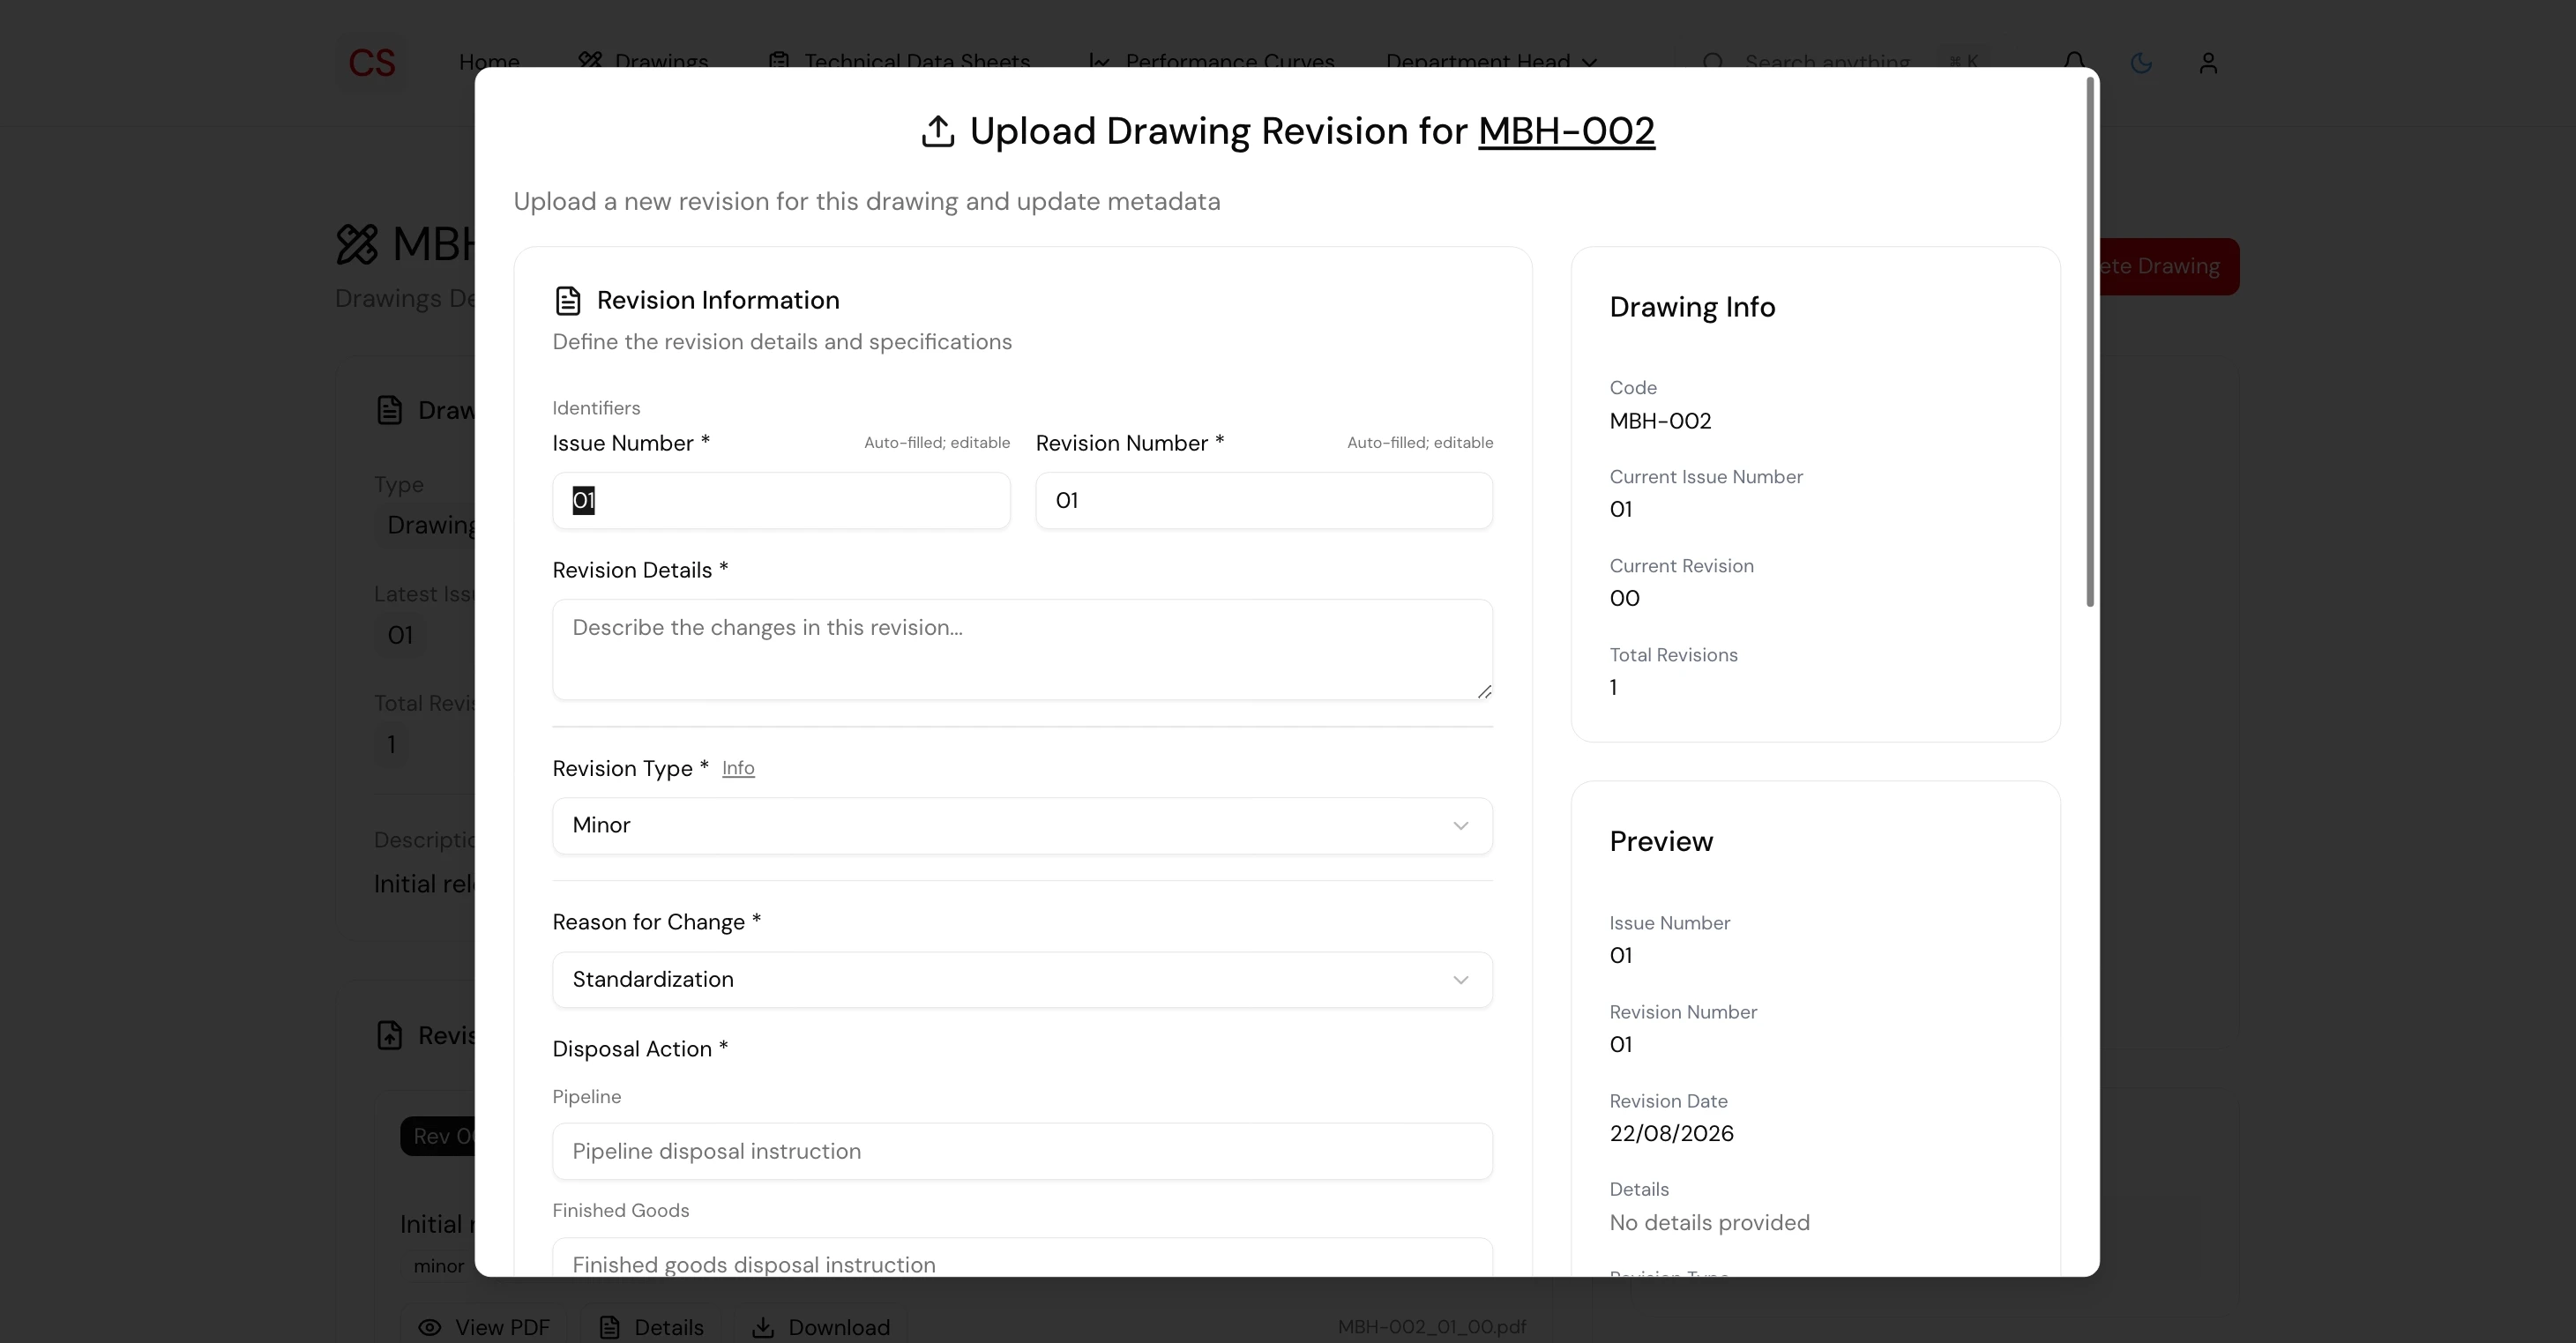The width and height of the screenshot is (2576, 1343).
Task: Click the 'minor' tag in background revision card
Action: pyautogui.click(x=438, y=1265)
